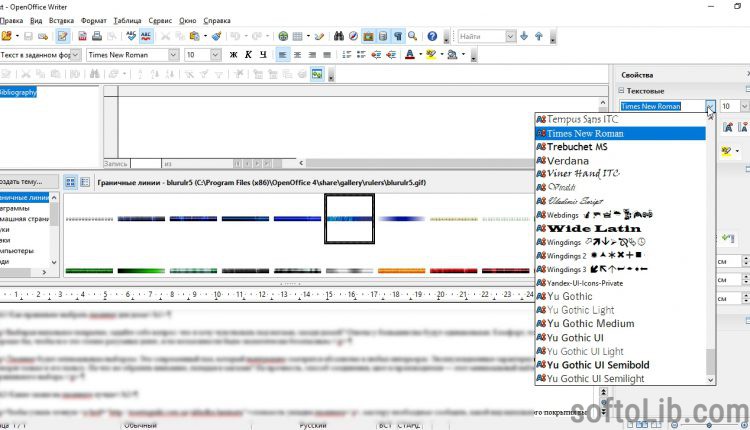The height and width of the screenshot is (430, 750).
Task: Open the Font Color dropdown arrow
Action: point(420,55)
